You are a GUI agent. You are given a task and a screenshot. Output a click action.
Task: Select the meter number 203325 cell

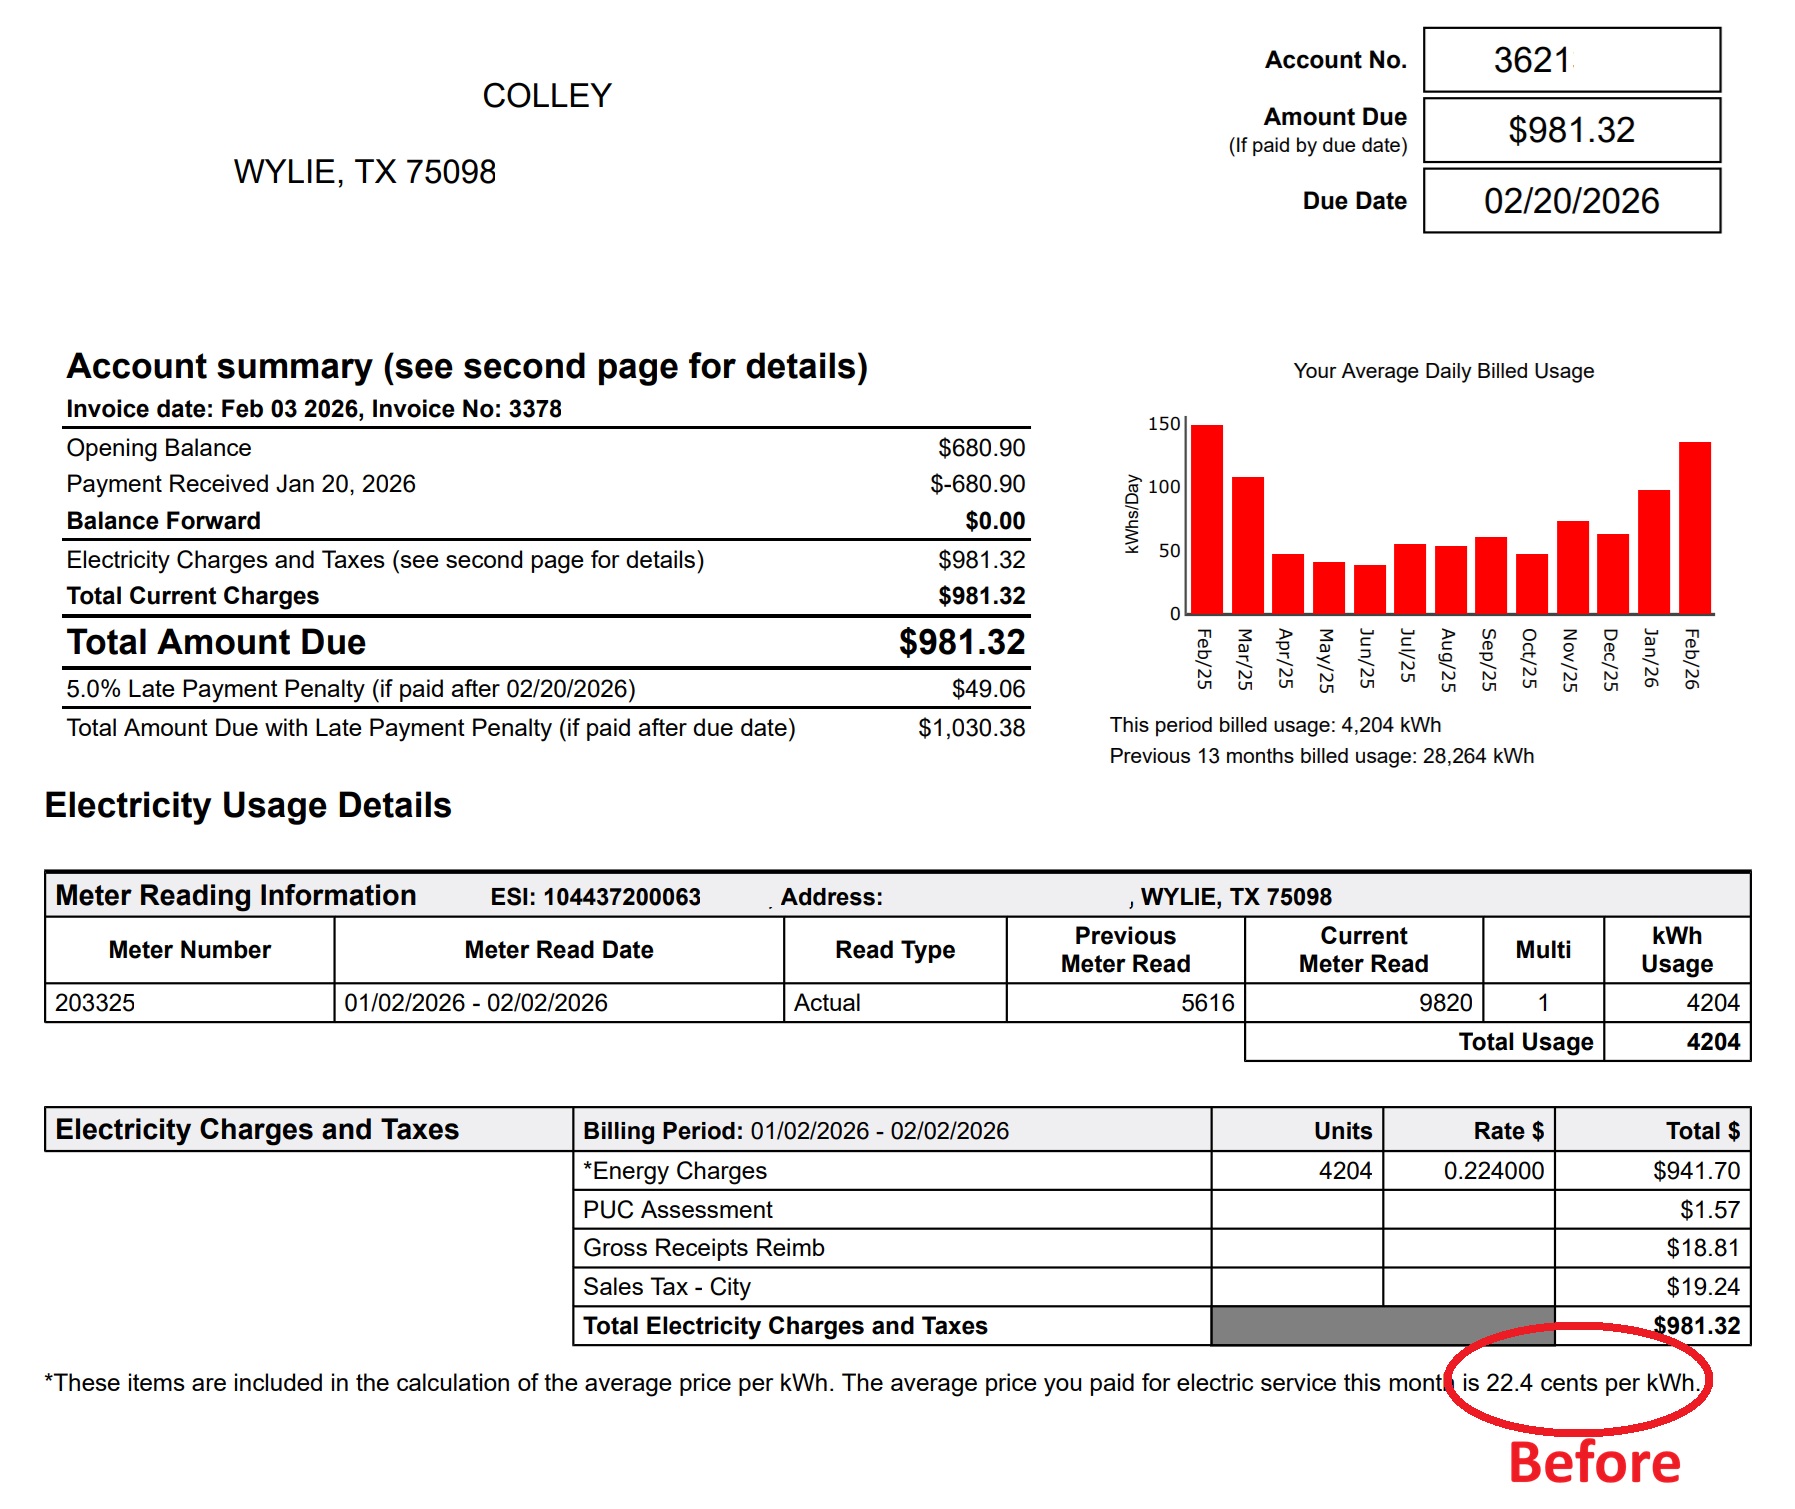tap(95, 1003)
